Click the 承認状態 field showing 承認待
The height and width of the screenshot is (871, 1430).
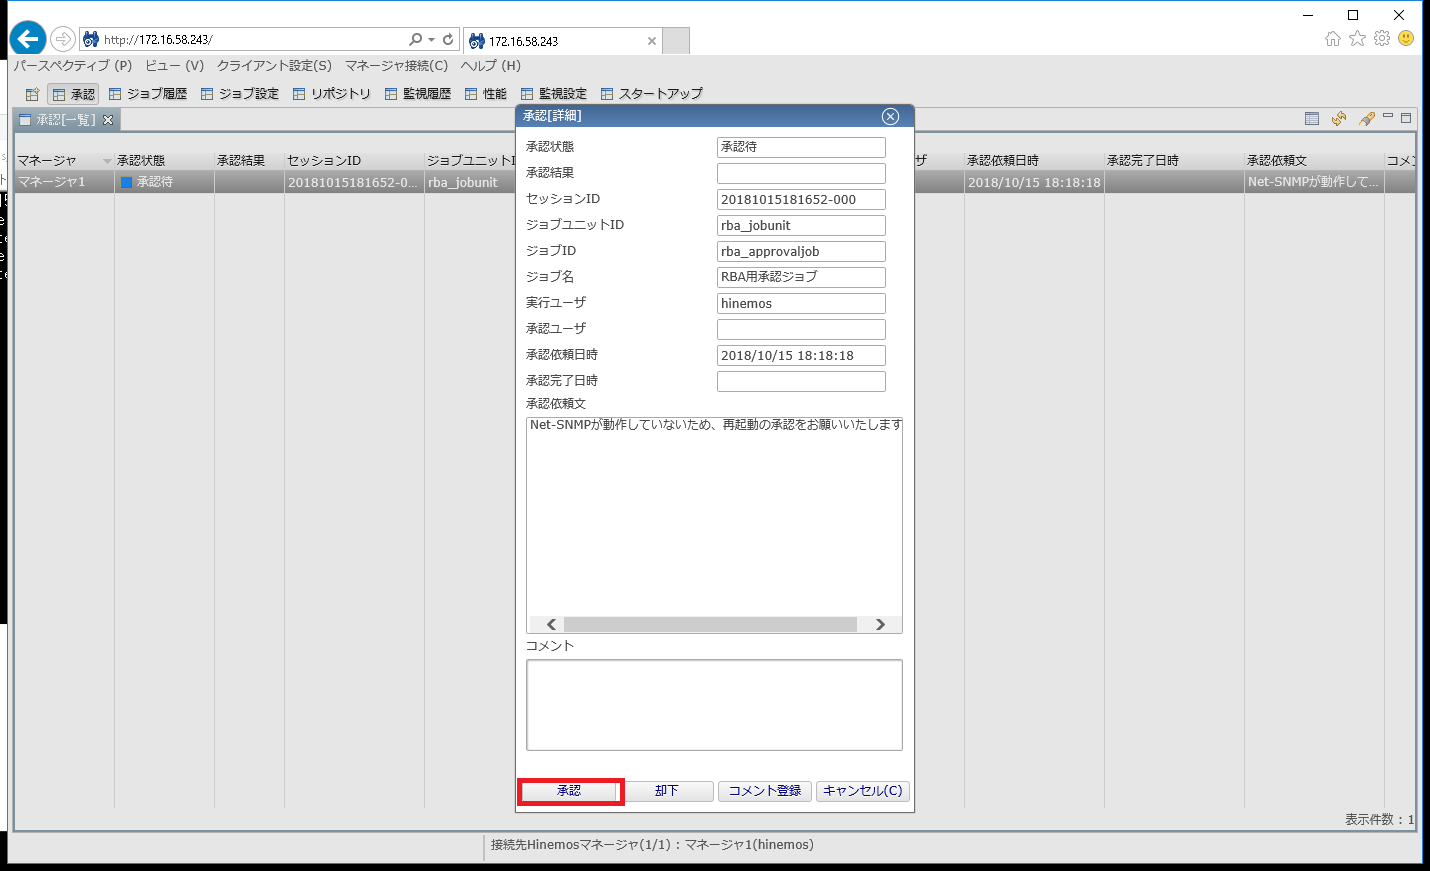(801, 147)
